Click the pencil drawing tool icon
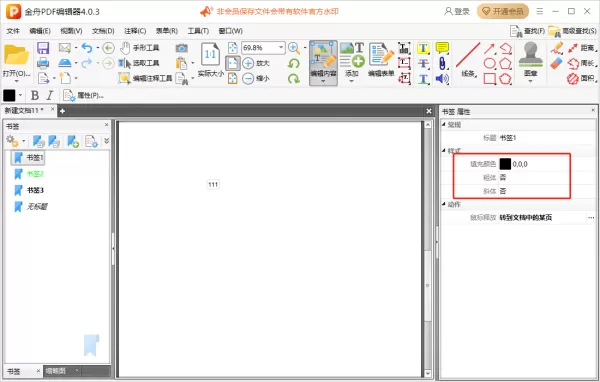600x382 pixels. coord(556,48)
